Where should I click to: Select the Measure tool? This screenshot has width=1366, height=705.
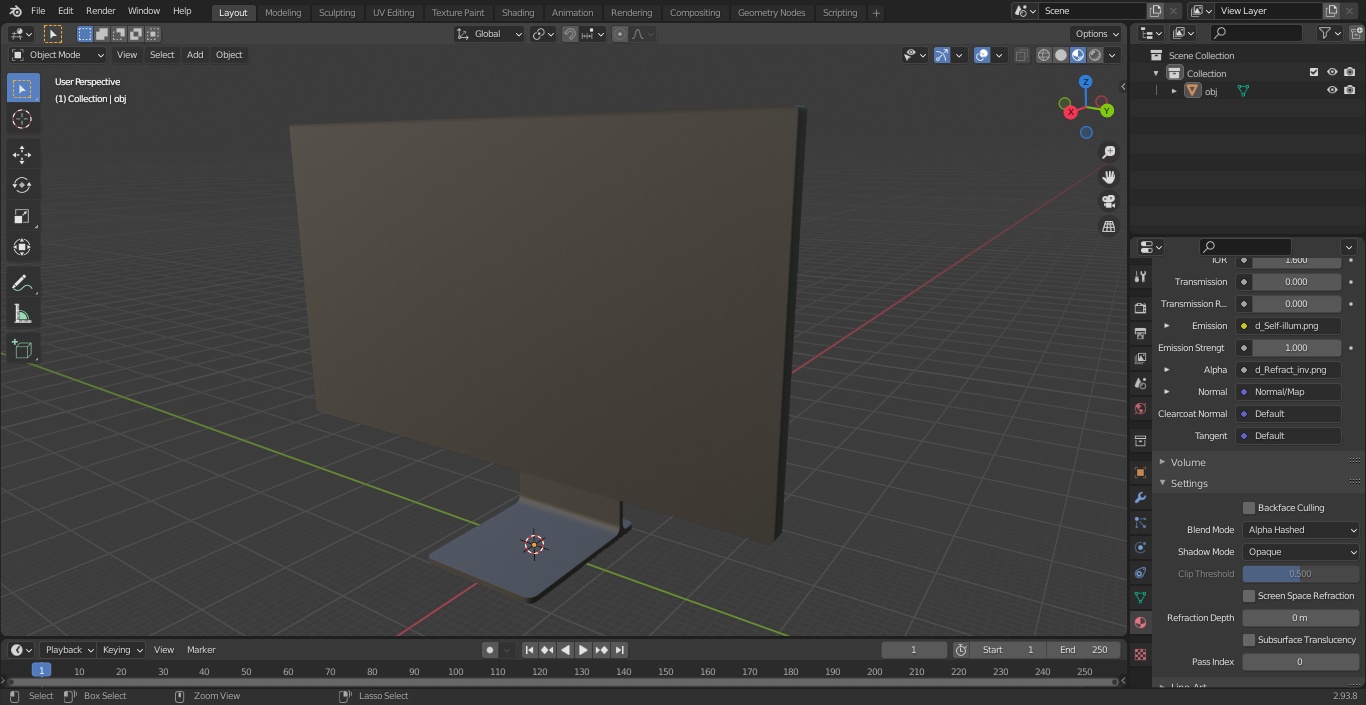coord(22,315)
